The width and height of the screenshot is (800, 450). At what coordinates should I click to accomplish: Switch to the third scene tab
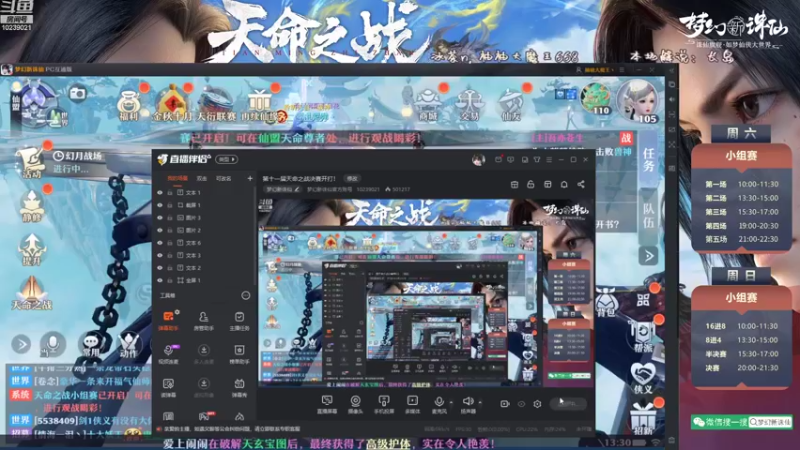click(x=223, y=179)
